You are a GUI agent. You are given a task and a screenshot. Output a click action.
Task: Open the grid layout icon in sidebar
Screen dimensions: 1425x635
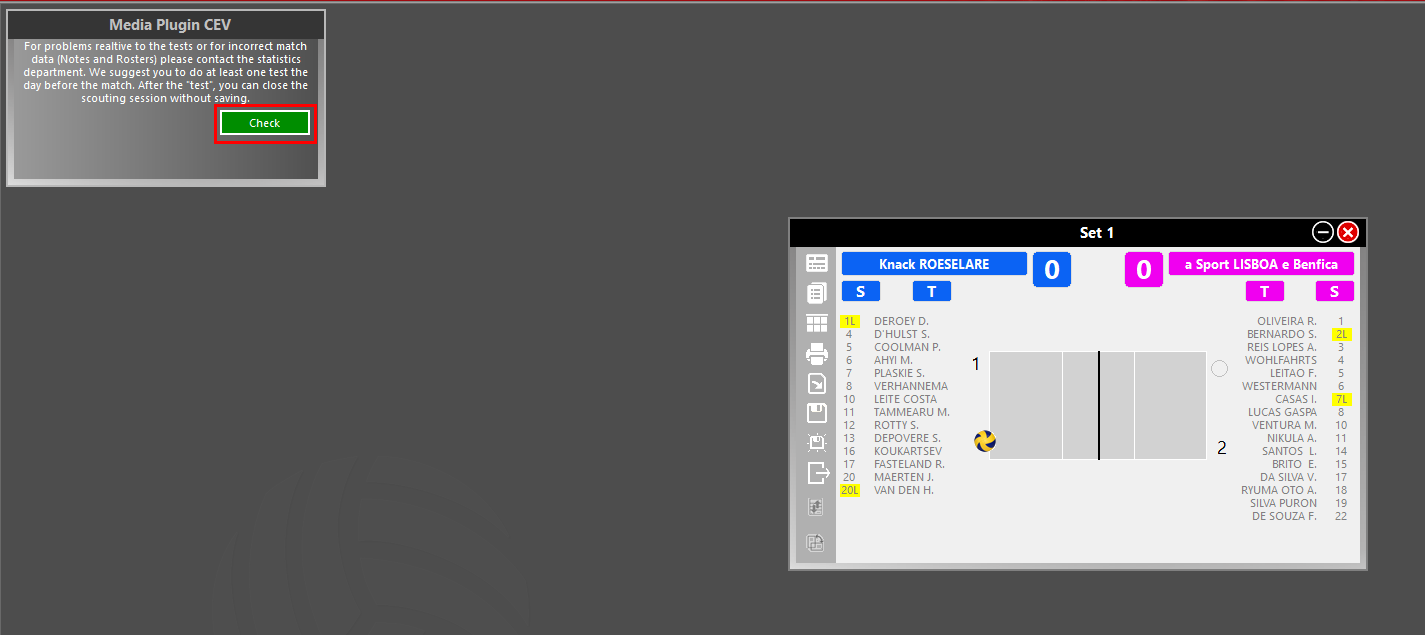(817, 323)
